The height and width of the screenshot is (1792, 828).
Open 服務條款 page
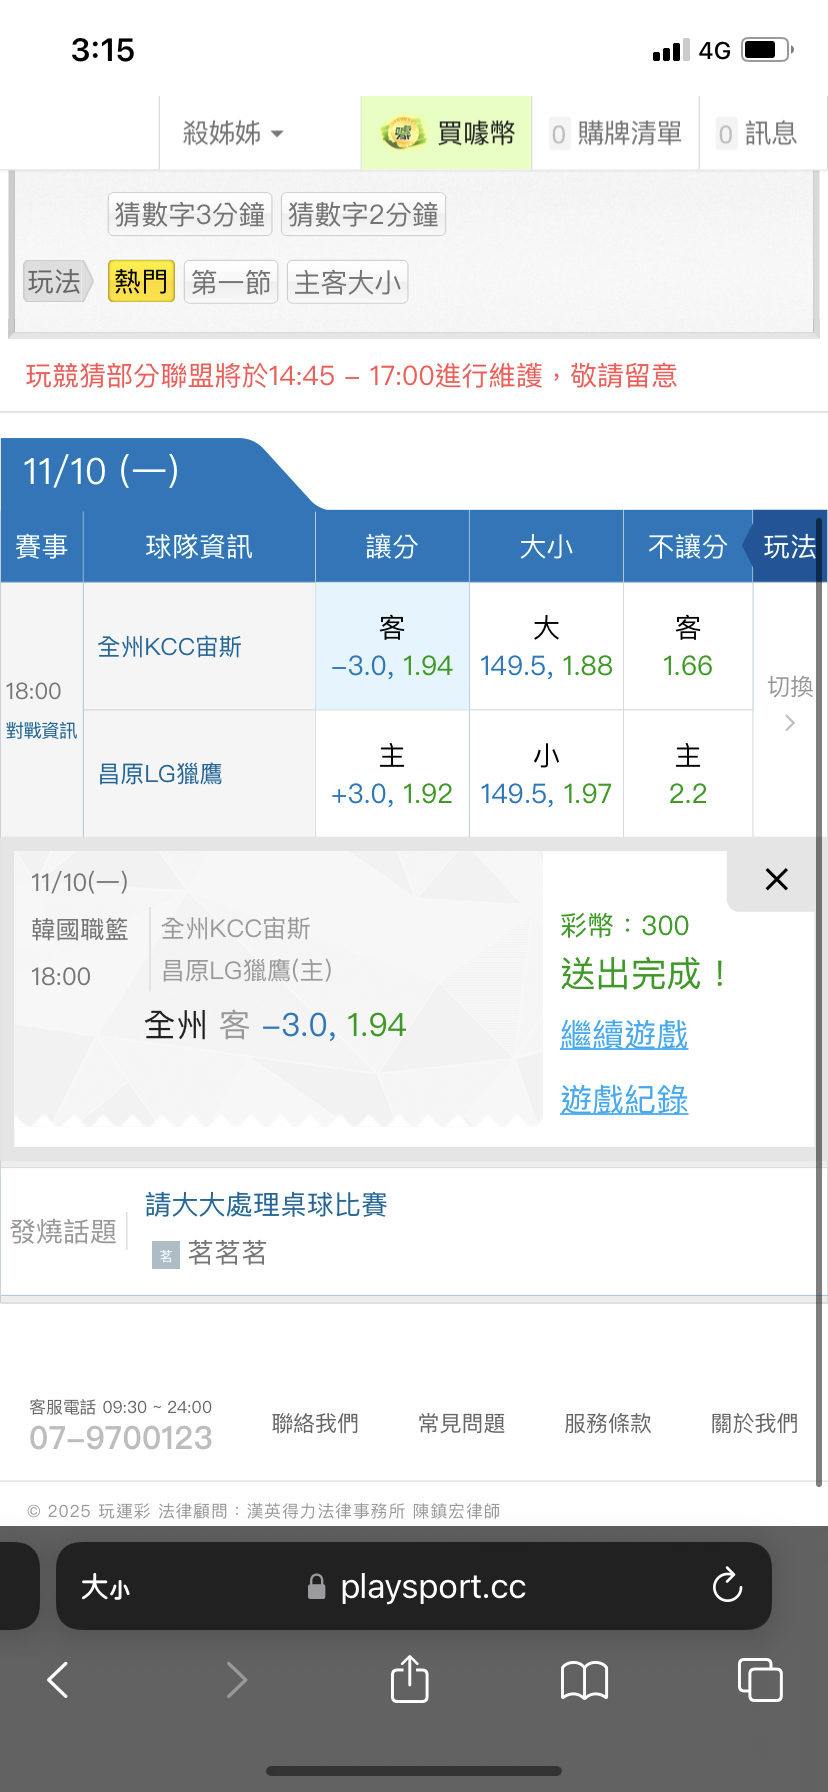click(608, 1423)
